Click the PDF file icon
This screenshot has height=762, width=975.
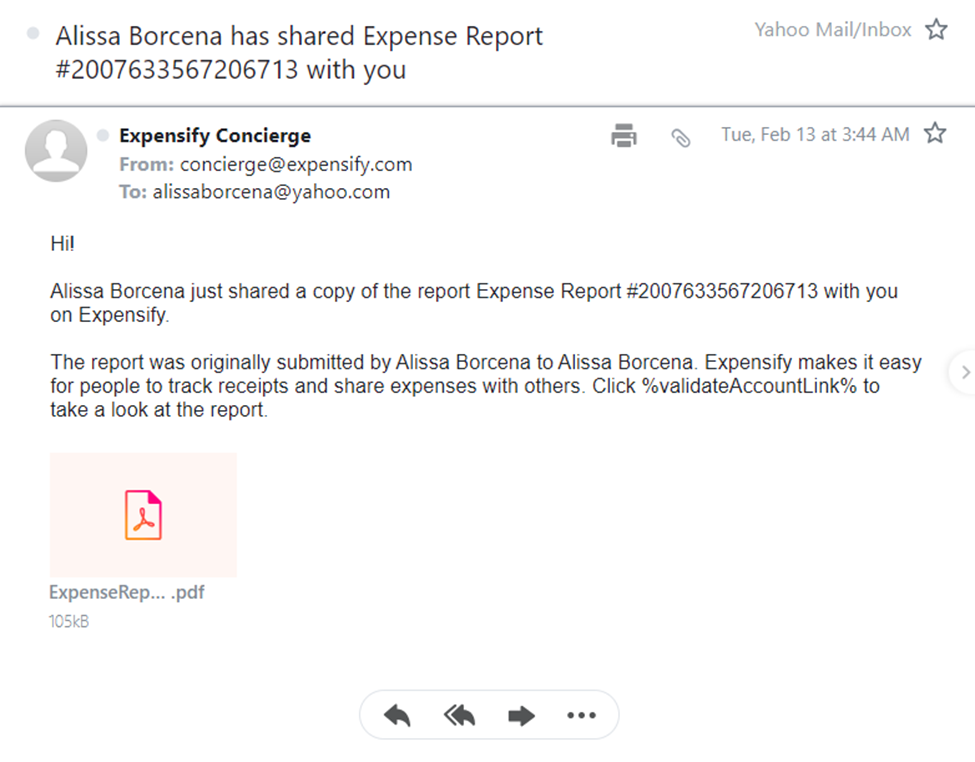[143, 514]
